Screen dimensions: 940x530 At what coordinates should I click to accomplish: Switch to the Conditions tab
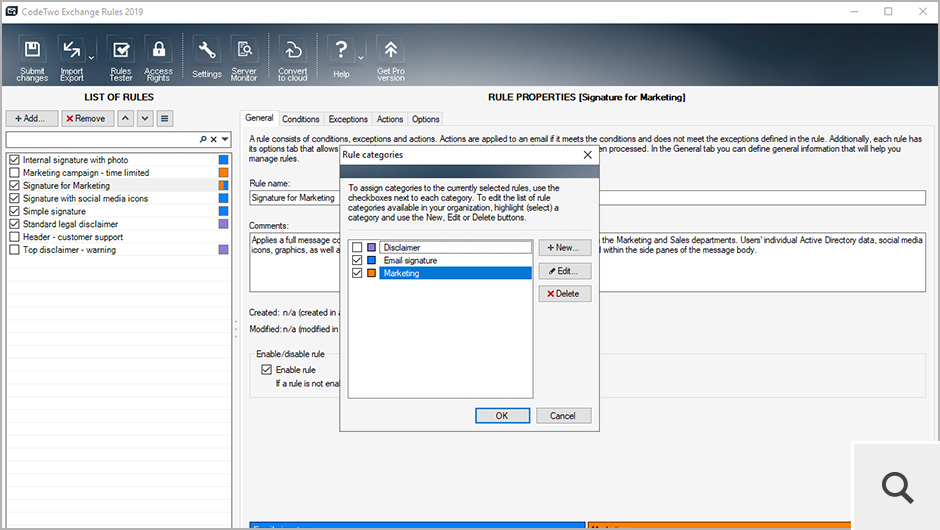(x=300, y=119)
